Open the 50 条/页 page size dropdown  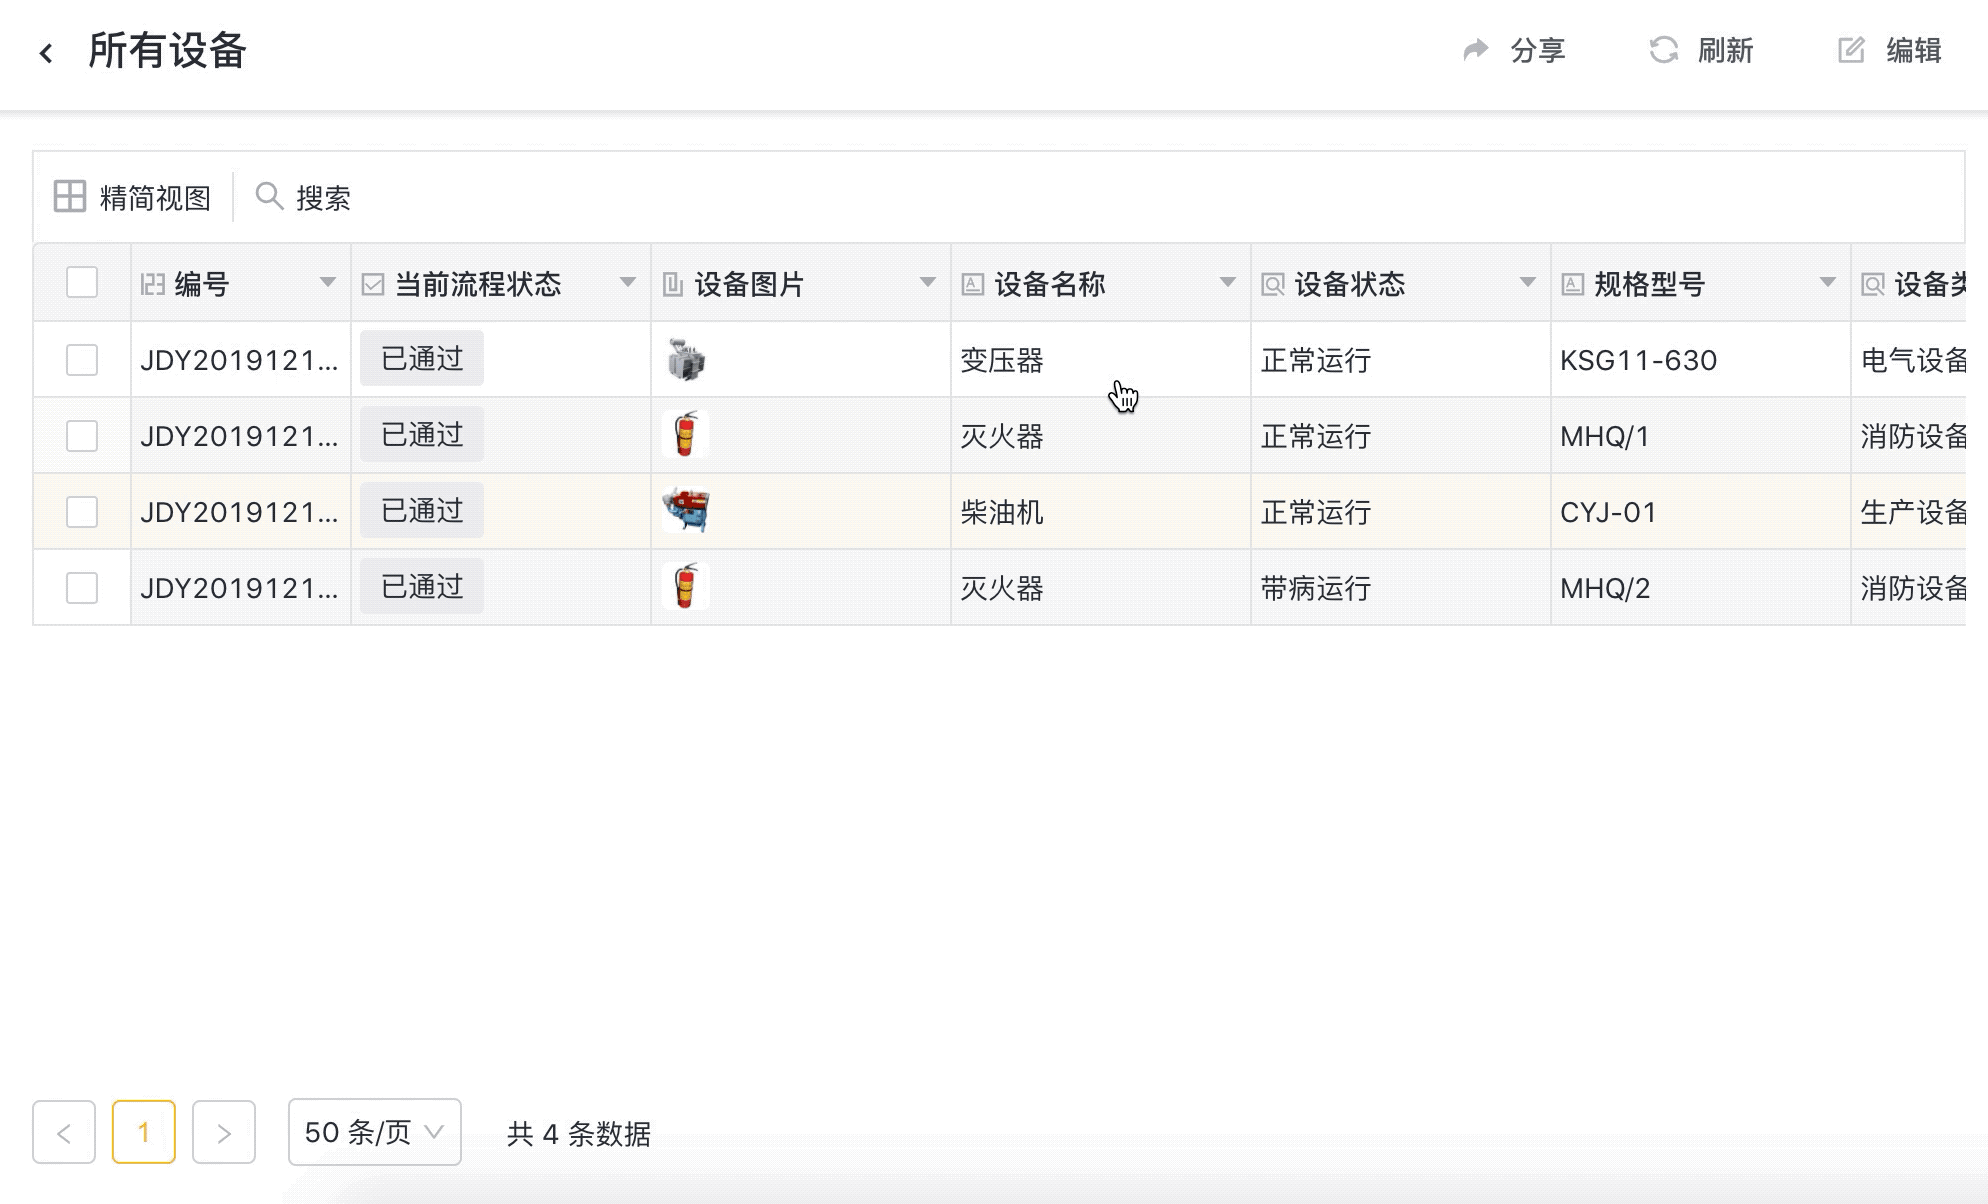click(x=374, y=1132)
